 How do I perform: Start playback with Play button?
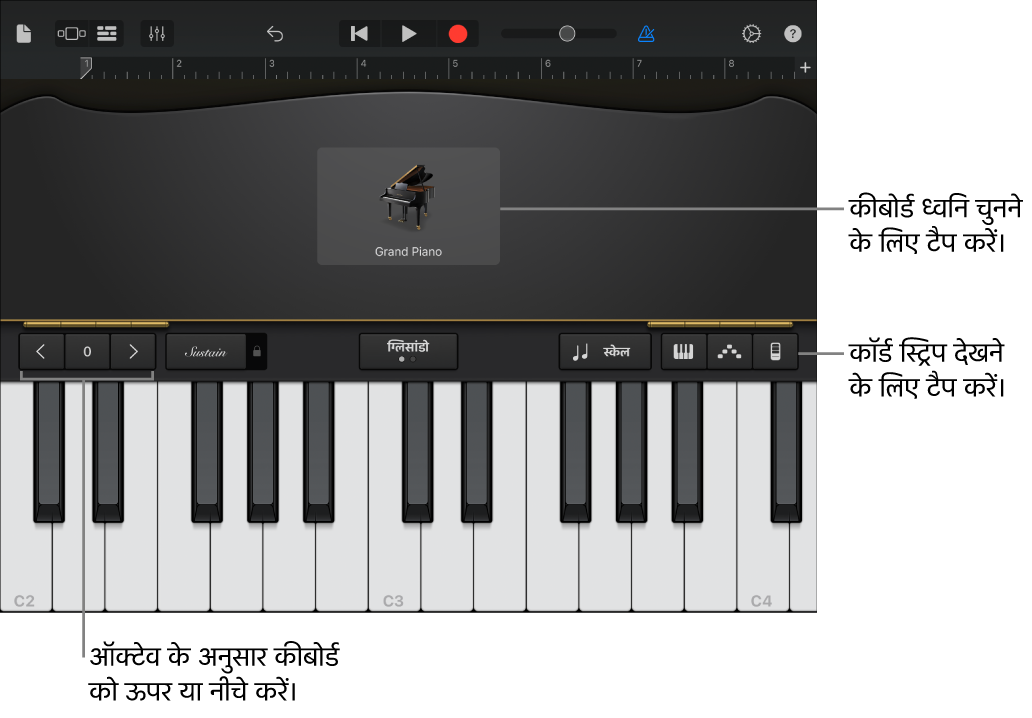click(409, 34)
